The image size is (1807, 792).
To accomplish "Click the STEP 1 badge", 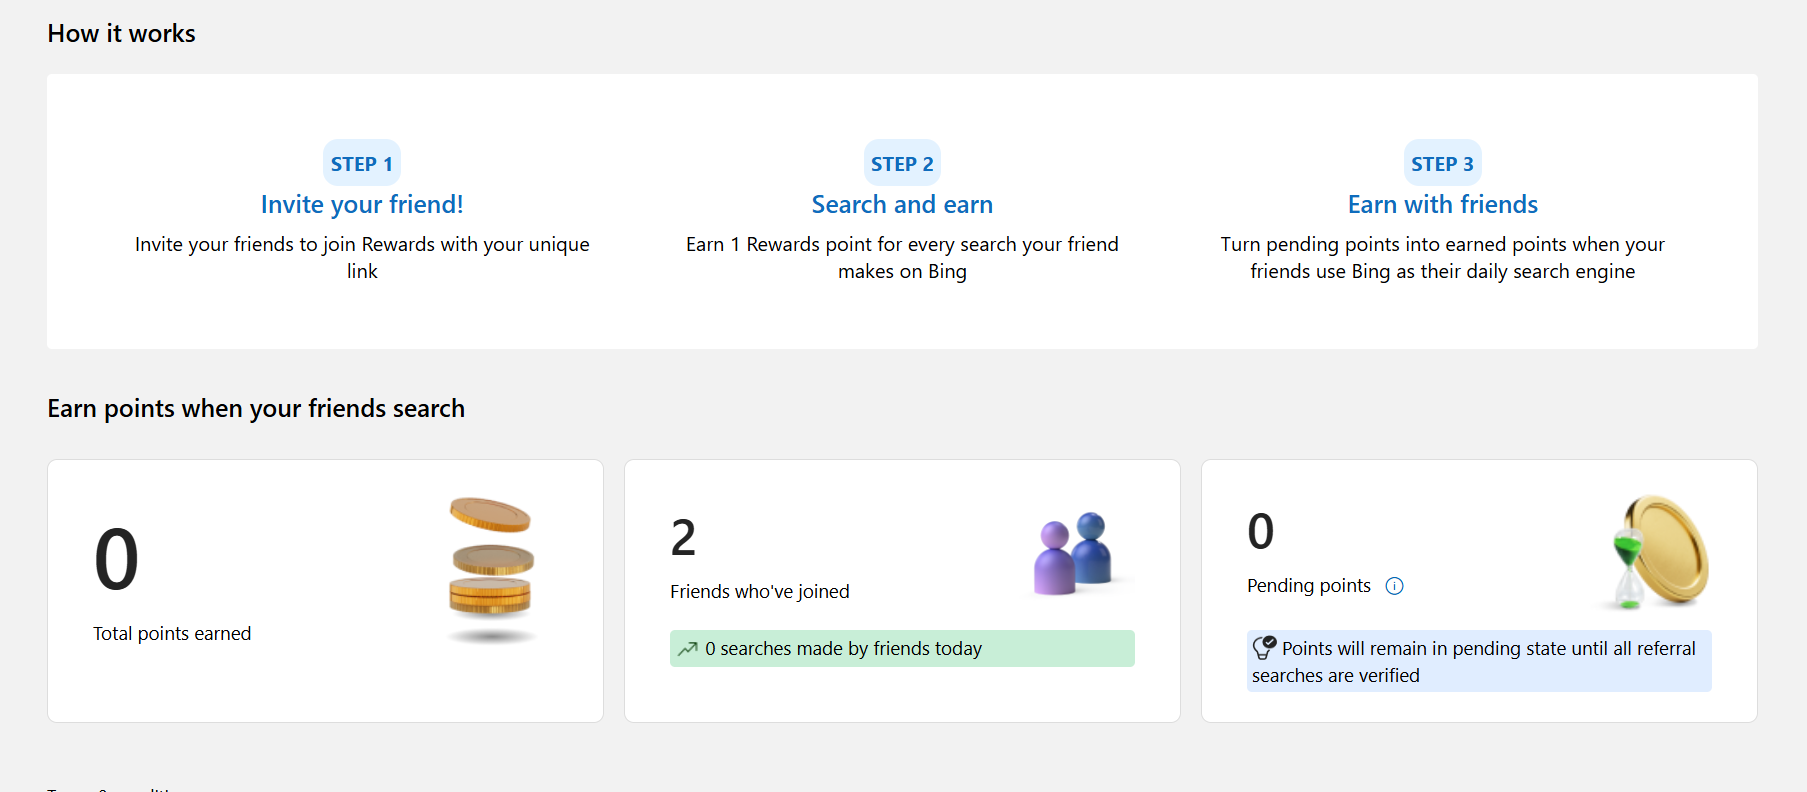I will [x=362, y=164].
